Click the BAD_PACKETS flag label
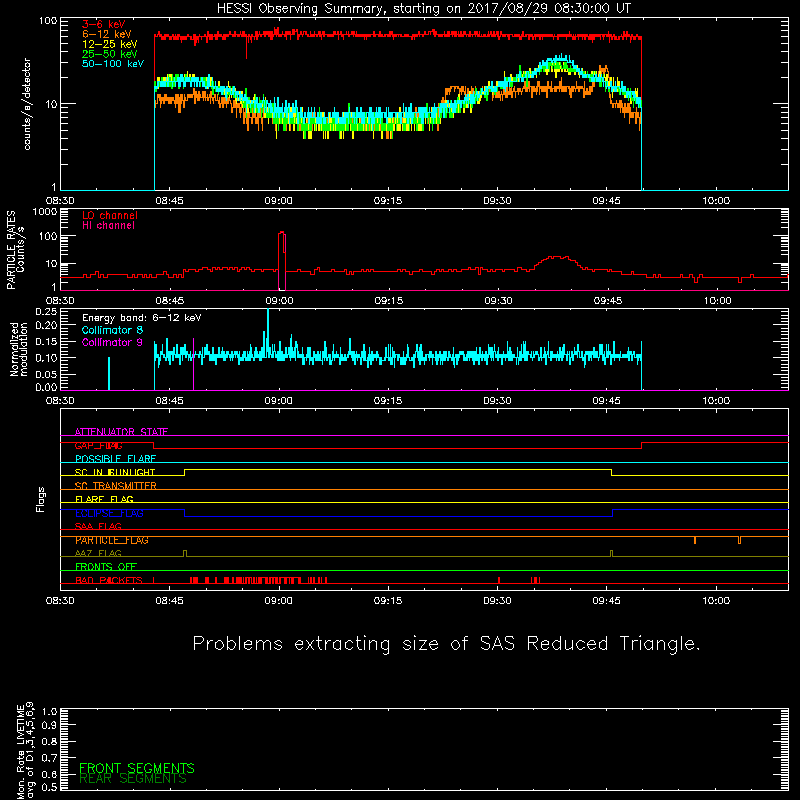Viewport: 800px width, 800px height. 109,580
